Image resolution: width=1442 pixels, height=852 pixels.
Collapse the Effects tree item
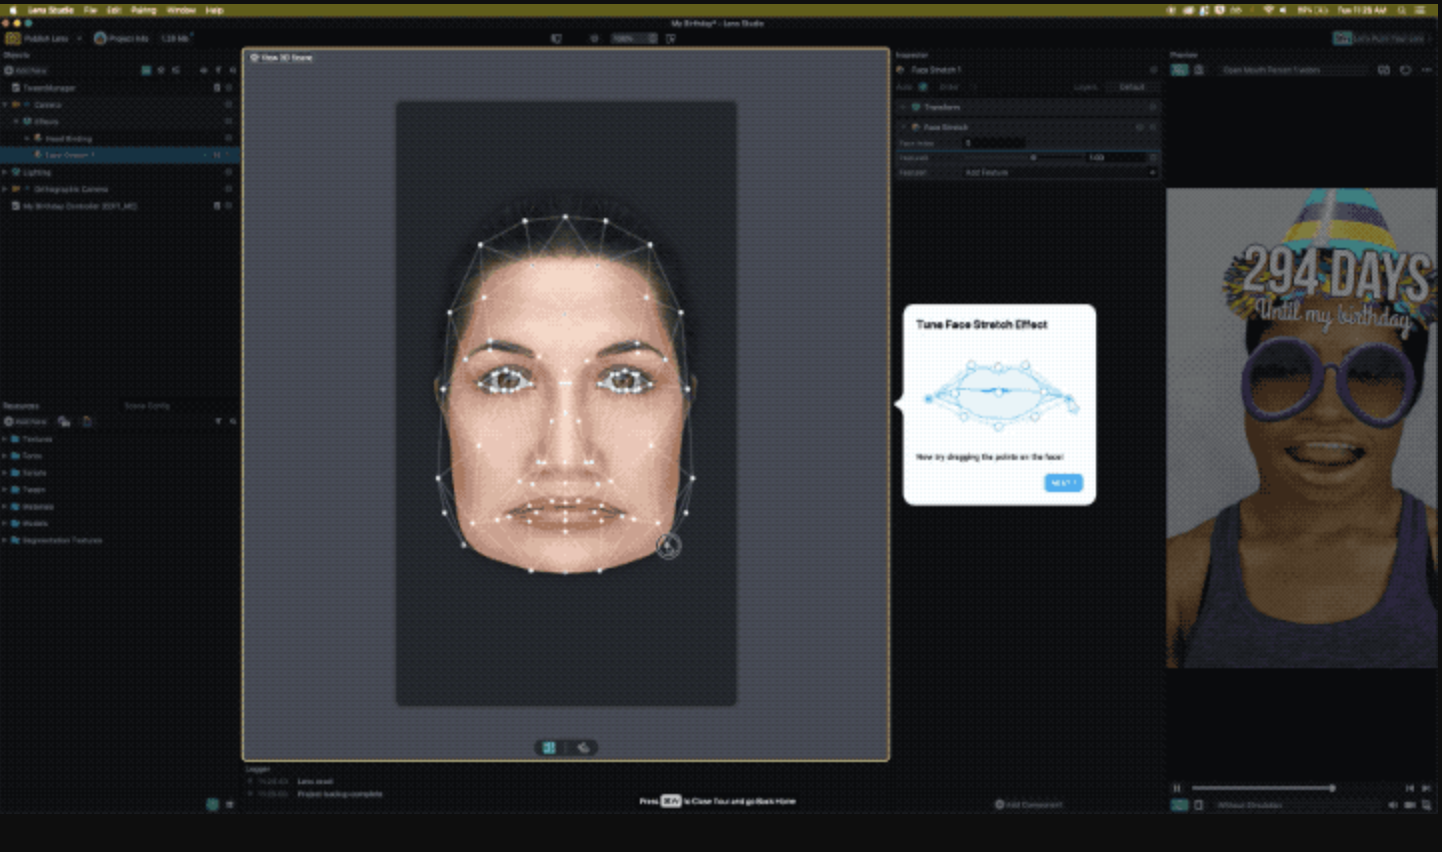click(16, 122)
